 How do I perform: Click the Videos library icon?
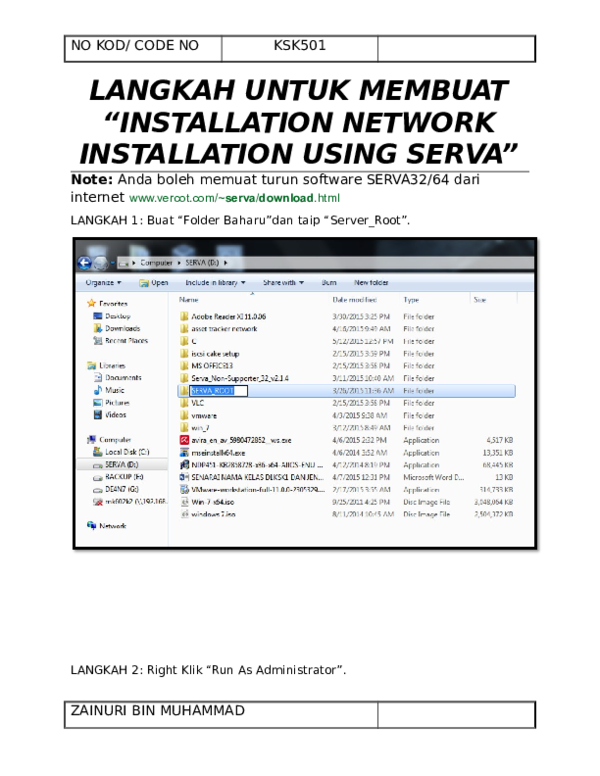[x=98, y=415]
